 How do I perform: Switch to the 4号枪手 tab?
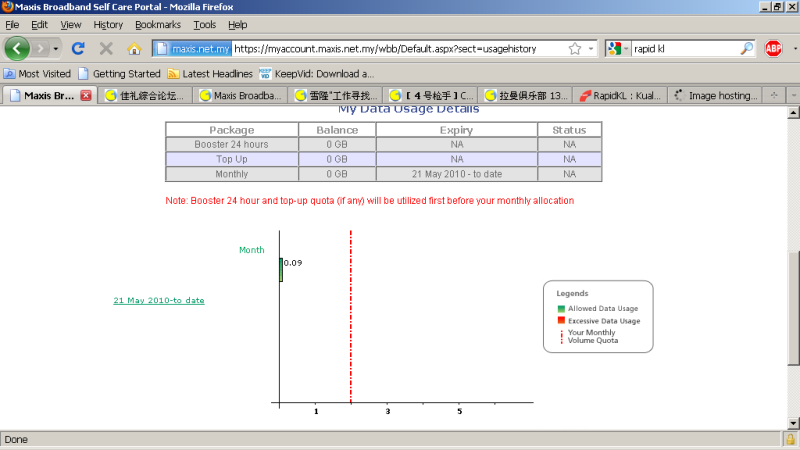click(430, 95)
